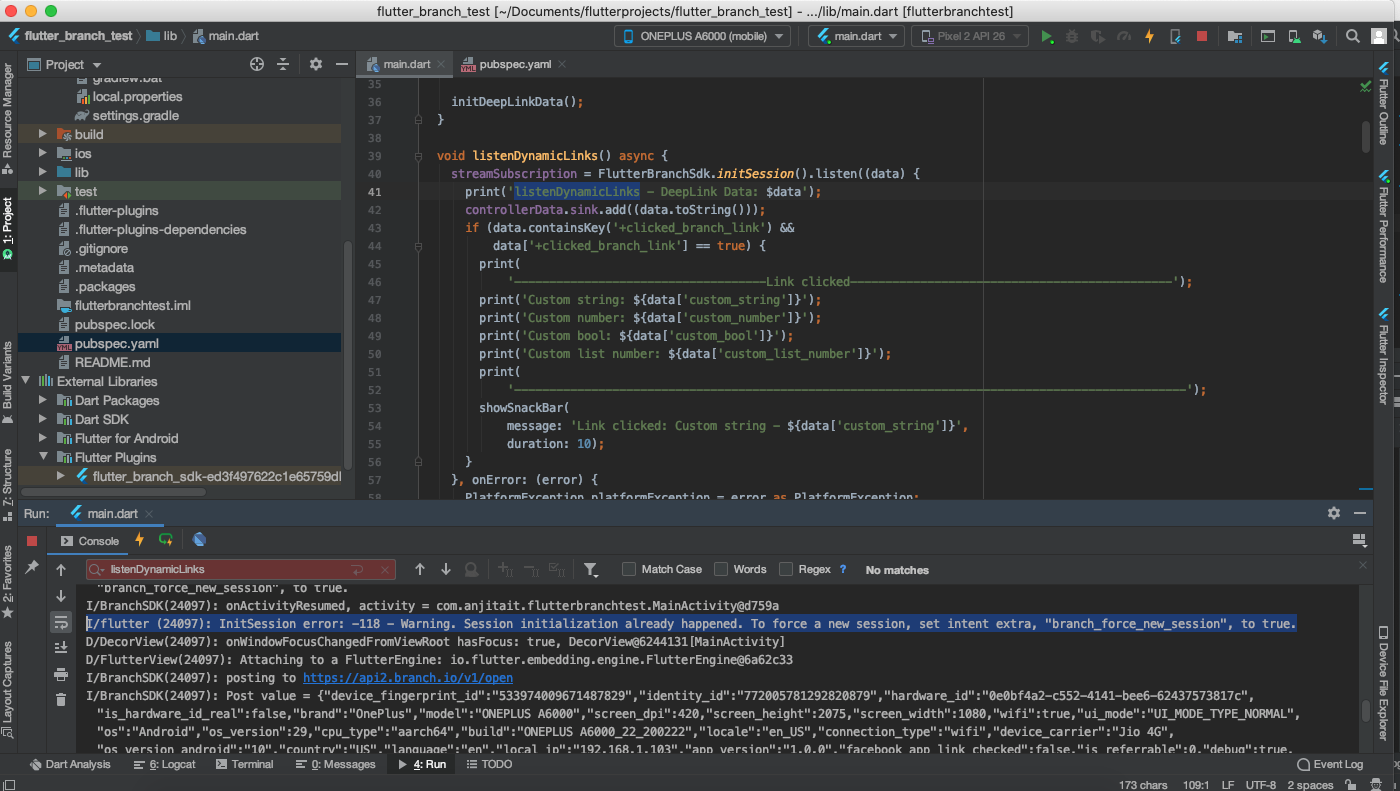Image resolution: width=1400 pixels, height=791 pixels.
Task: Open Dart DevTools icon in the Run panel
Action: 199,540
